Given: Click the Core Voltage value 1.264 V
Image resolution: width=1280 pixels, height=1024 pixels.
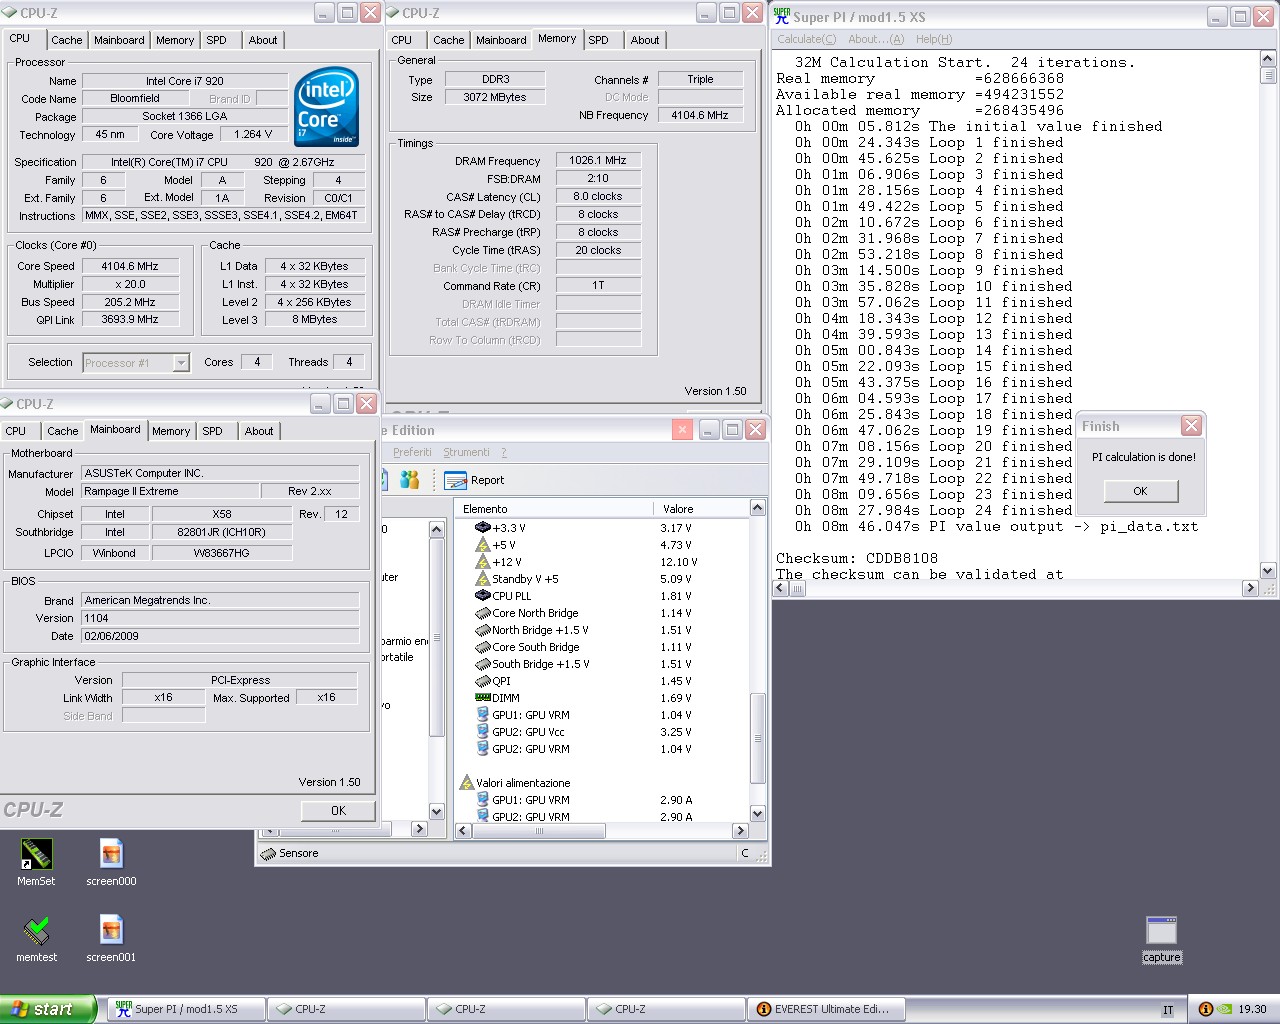Looking at the screenshot, I should point(253,134).
